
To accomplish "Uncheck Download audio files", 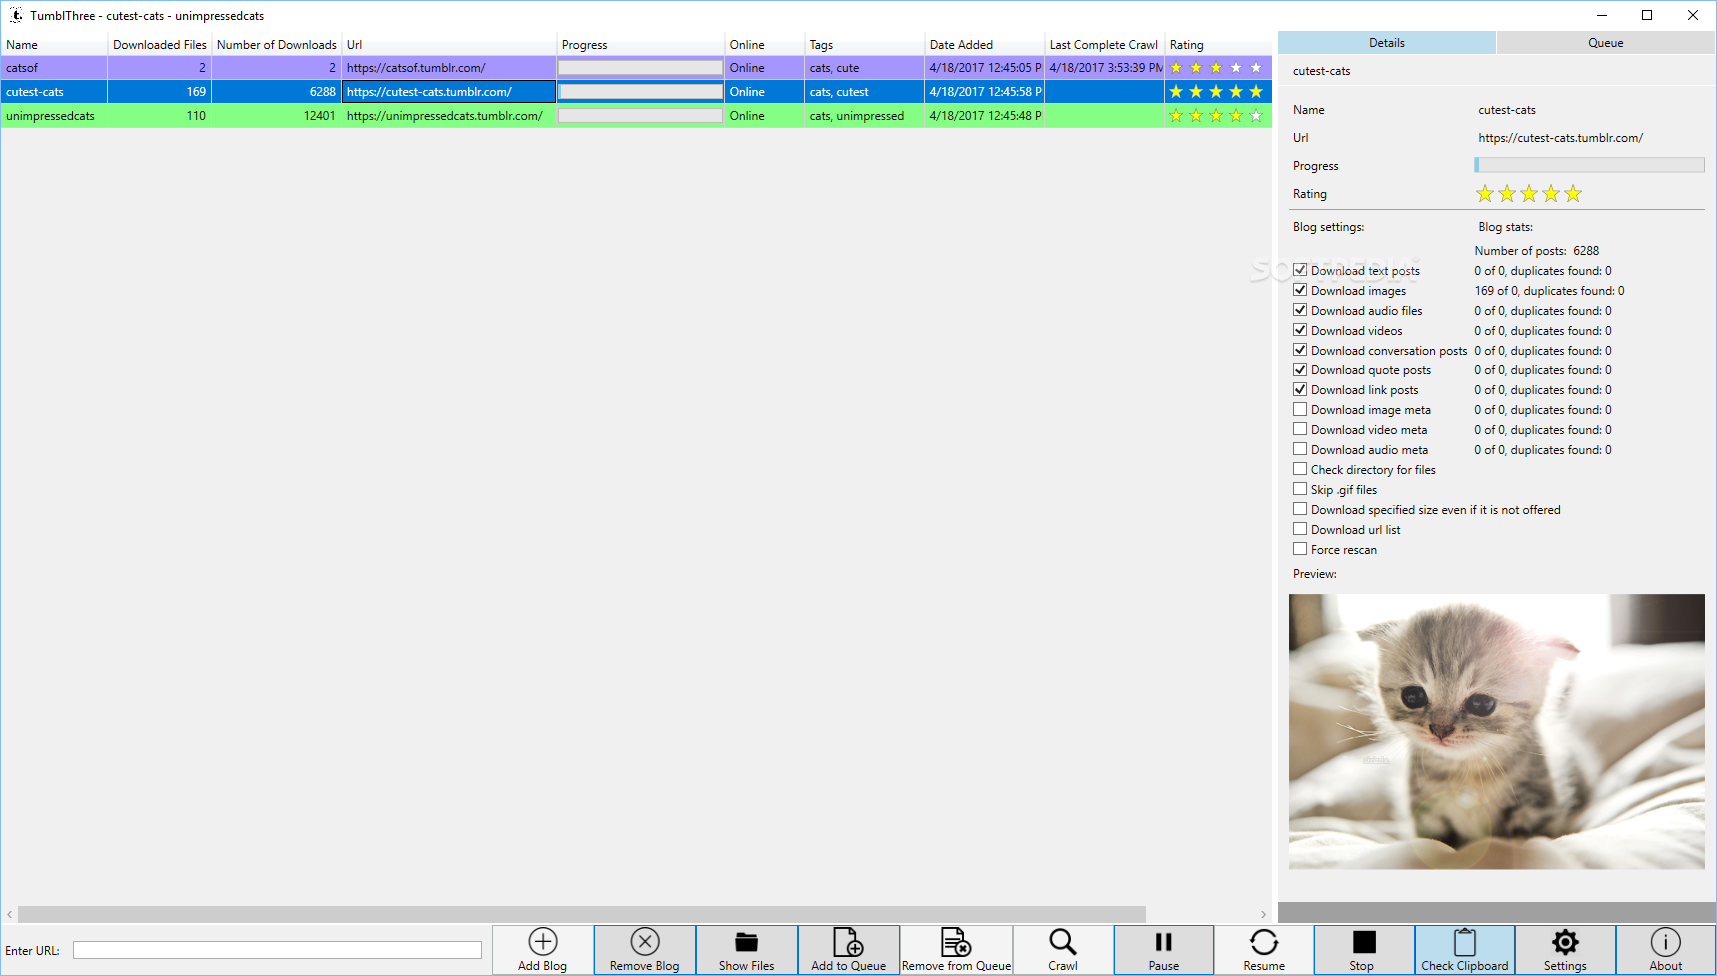I will [1300, 310].
